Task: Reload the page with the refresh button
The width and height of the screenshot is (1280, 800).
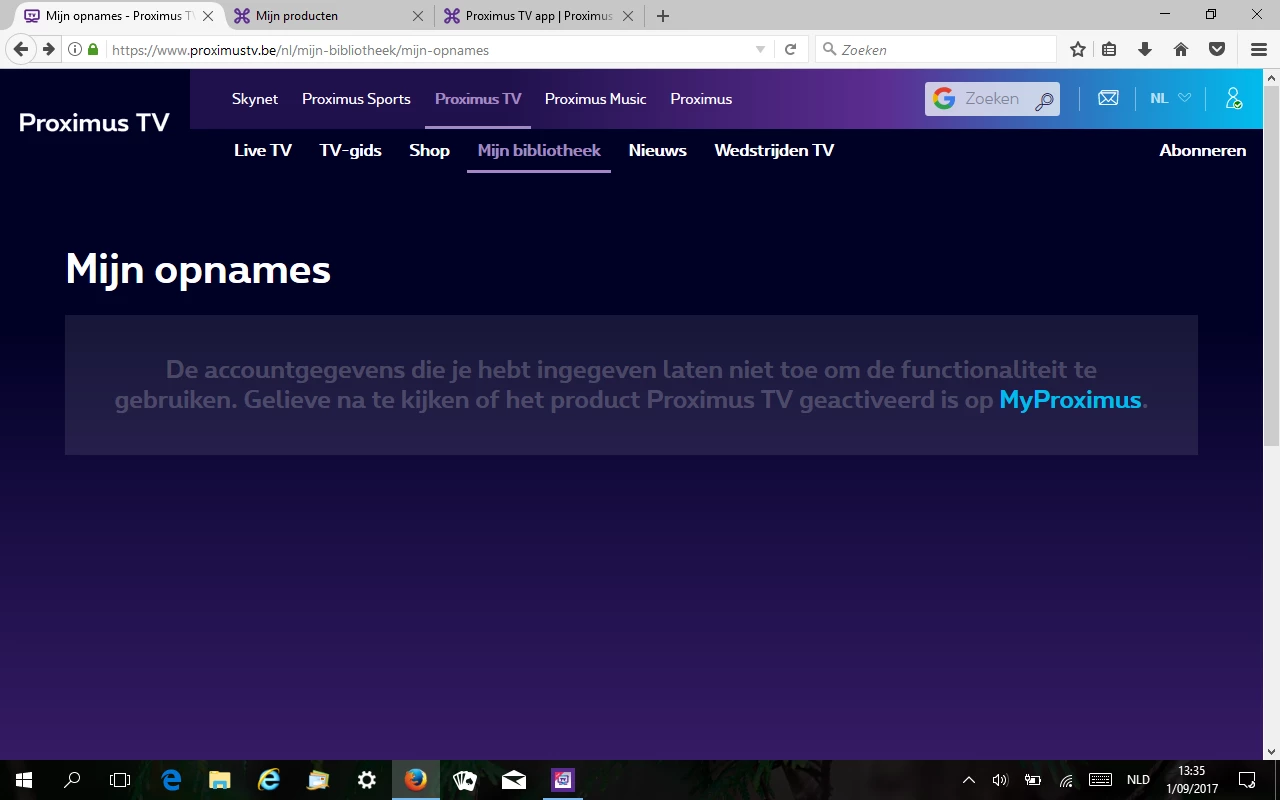Action: point(790,49)
